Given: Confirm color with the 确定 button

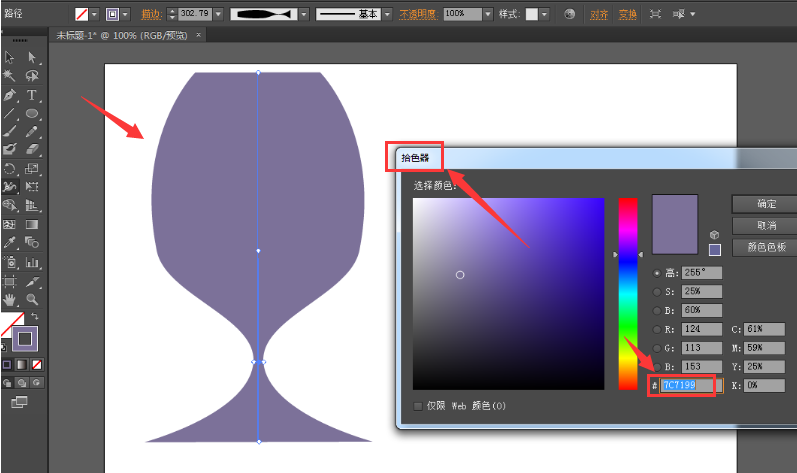Looking at the screenshot, I should point(767,203).
